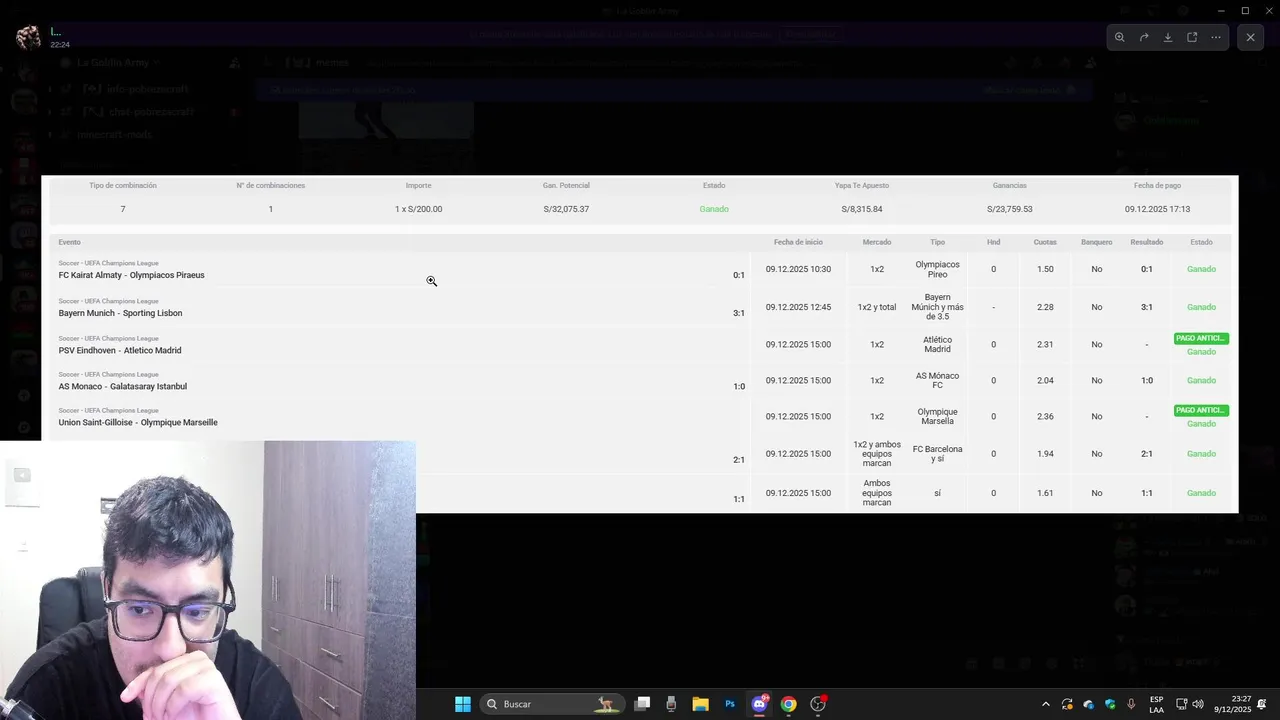Image resolution: width=1280 pixels, height=720 pixels.
Task: Forward the image using the arrow icon
Action: [1144, 37]
